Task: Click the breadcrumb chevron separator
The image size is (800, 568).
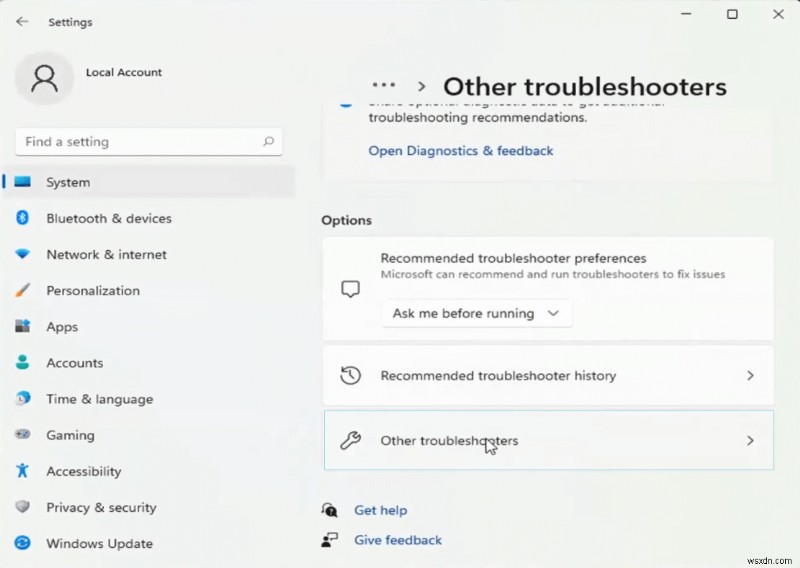Action: click(x=421, y=86)
